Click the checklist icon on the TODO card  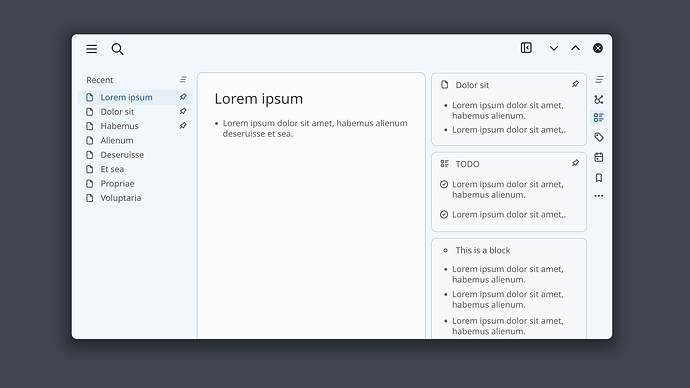444,164
